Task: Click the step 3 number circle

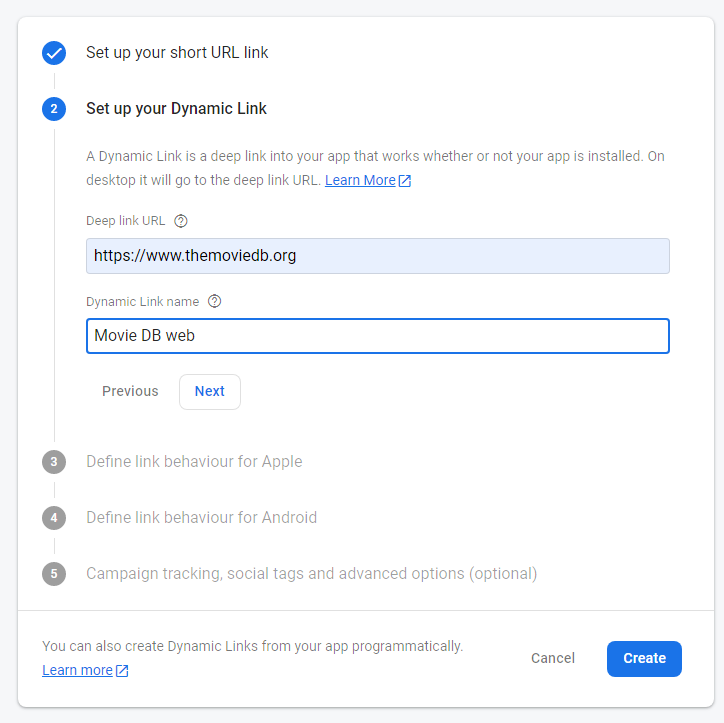Action: (54, 462)
